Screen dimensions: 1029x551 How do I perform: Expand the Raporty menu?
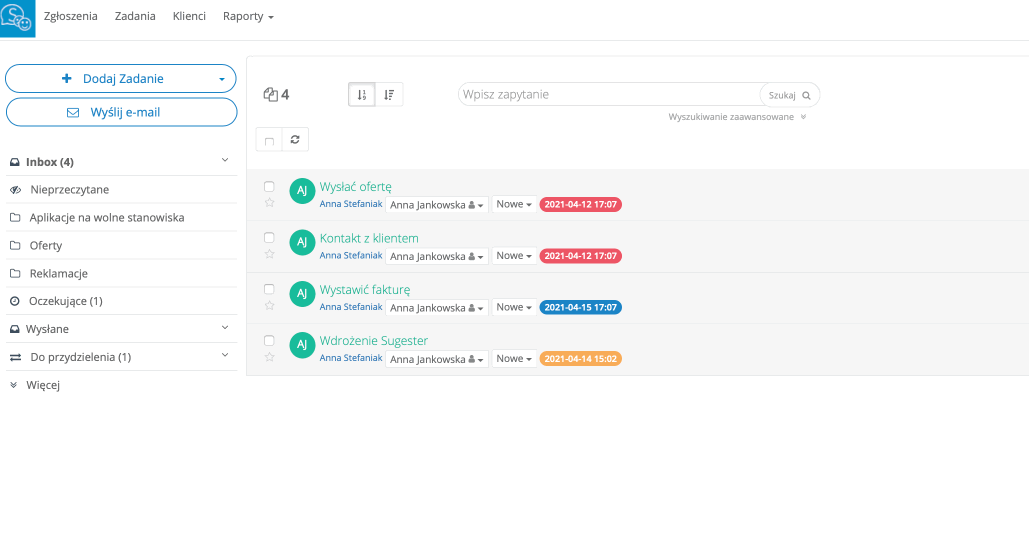248,16
